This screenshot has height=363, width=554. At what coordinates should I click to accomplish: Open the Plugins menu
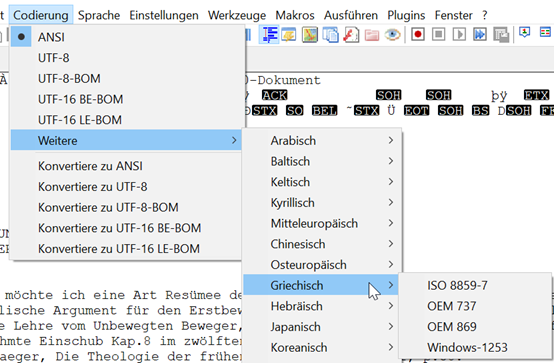406,15
